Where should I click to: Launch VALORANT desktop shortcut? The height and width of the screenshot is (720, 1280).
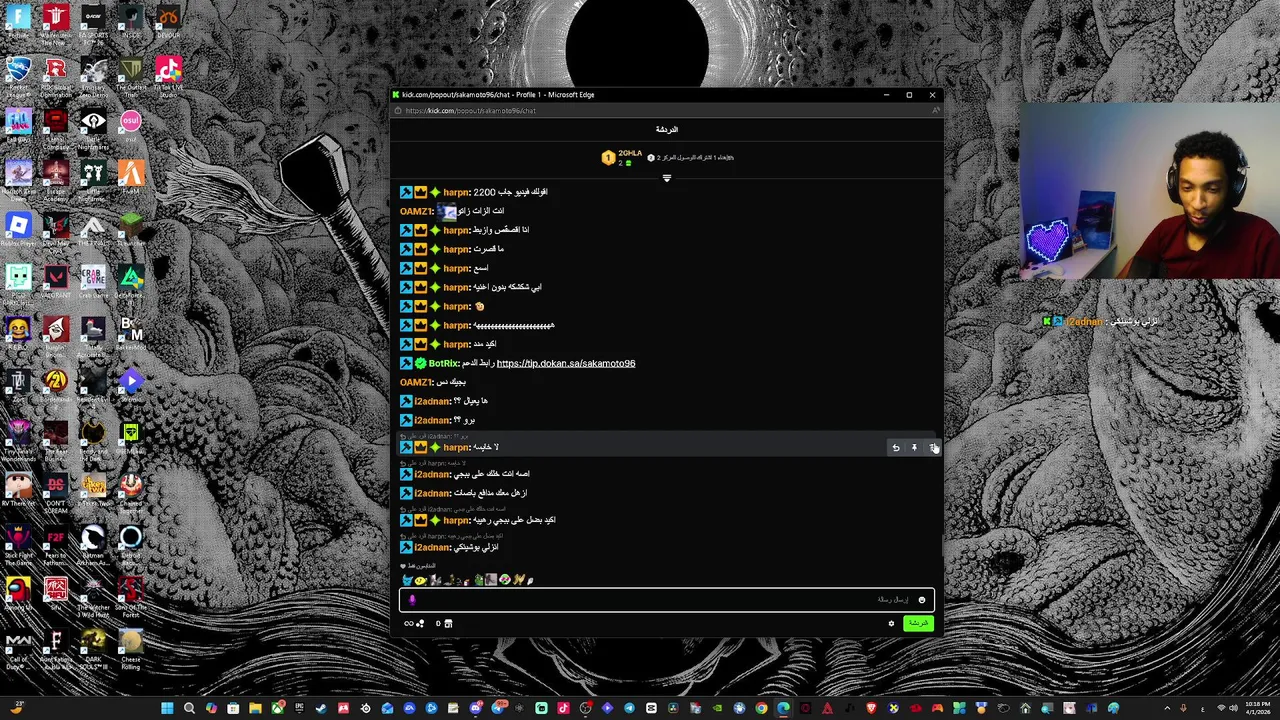pos(56,283)
